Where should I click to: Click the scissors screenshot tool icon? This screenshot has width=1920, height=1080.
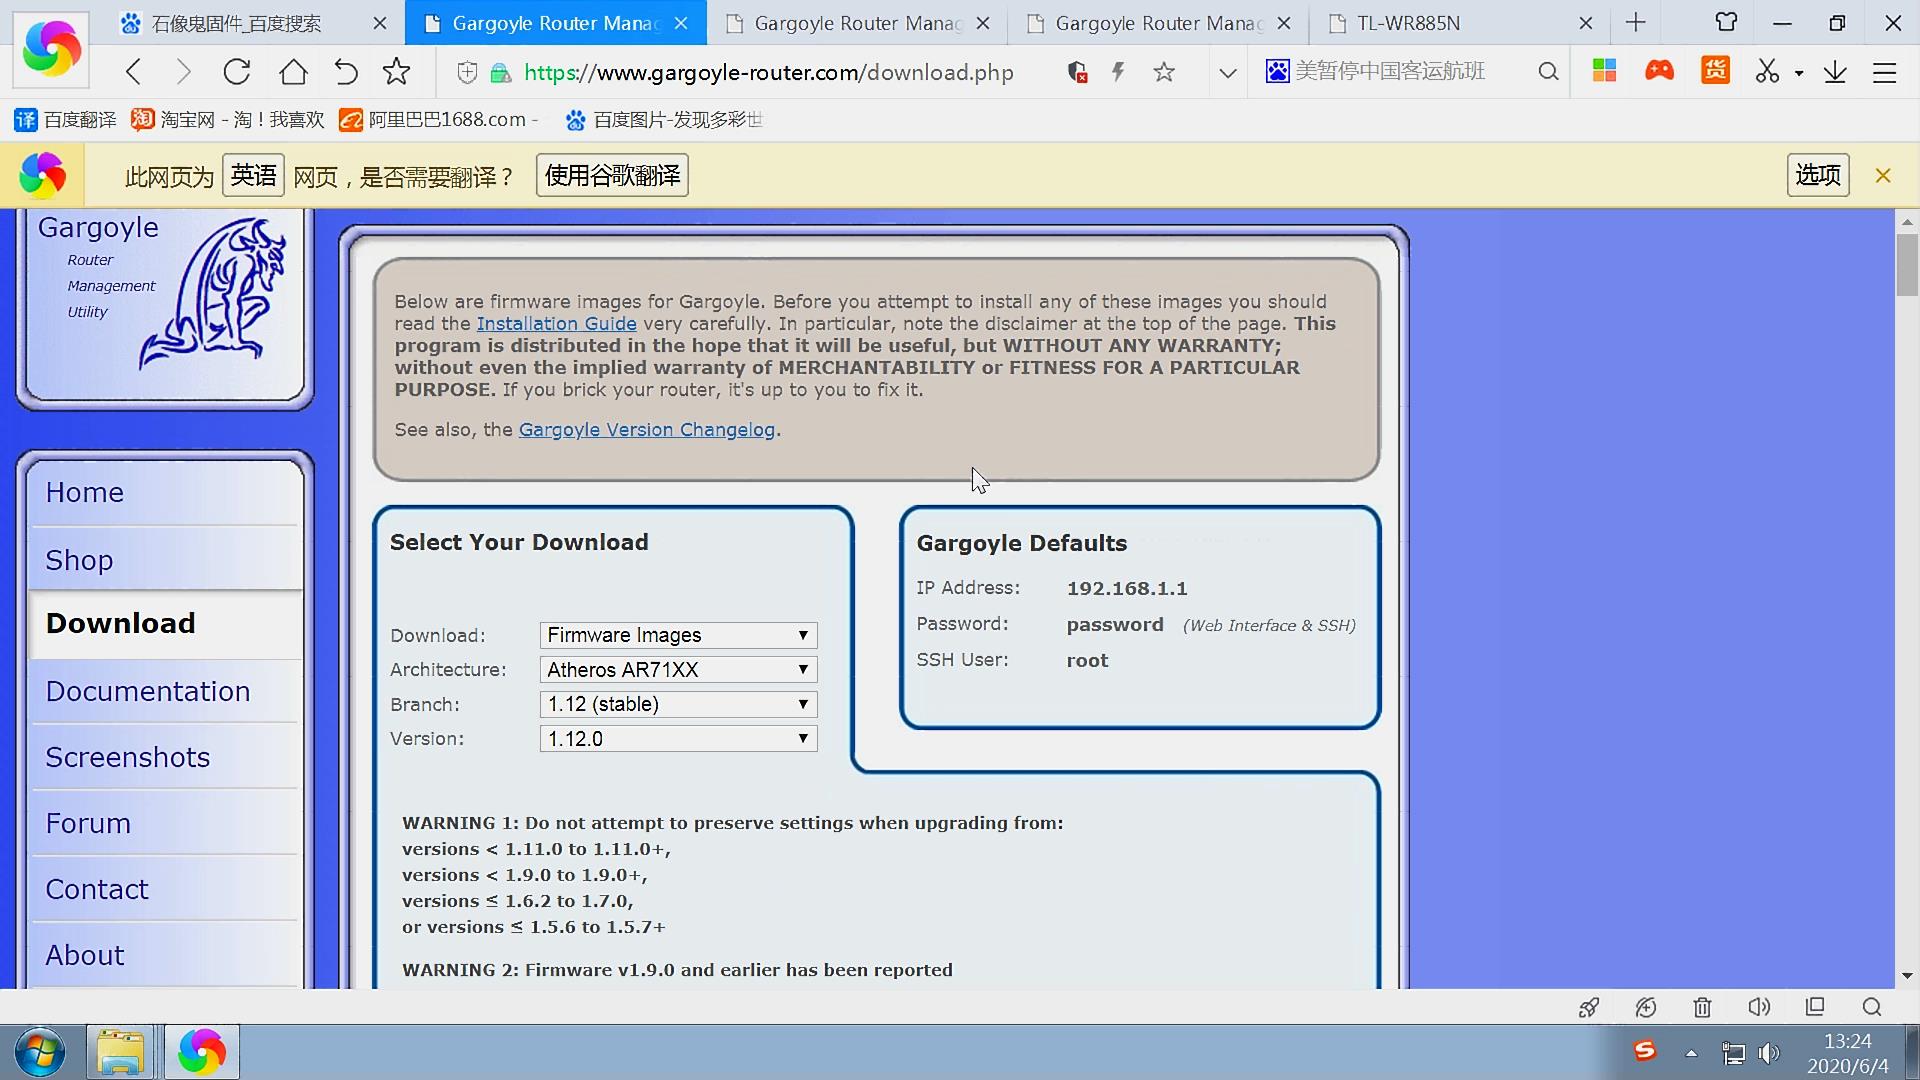pyautogui.click(x=1767, y=72)
